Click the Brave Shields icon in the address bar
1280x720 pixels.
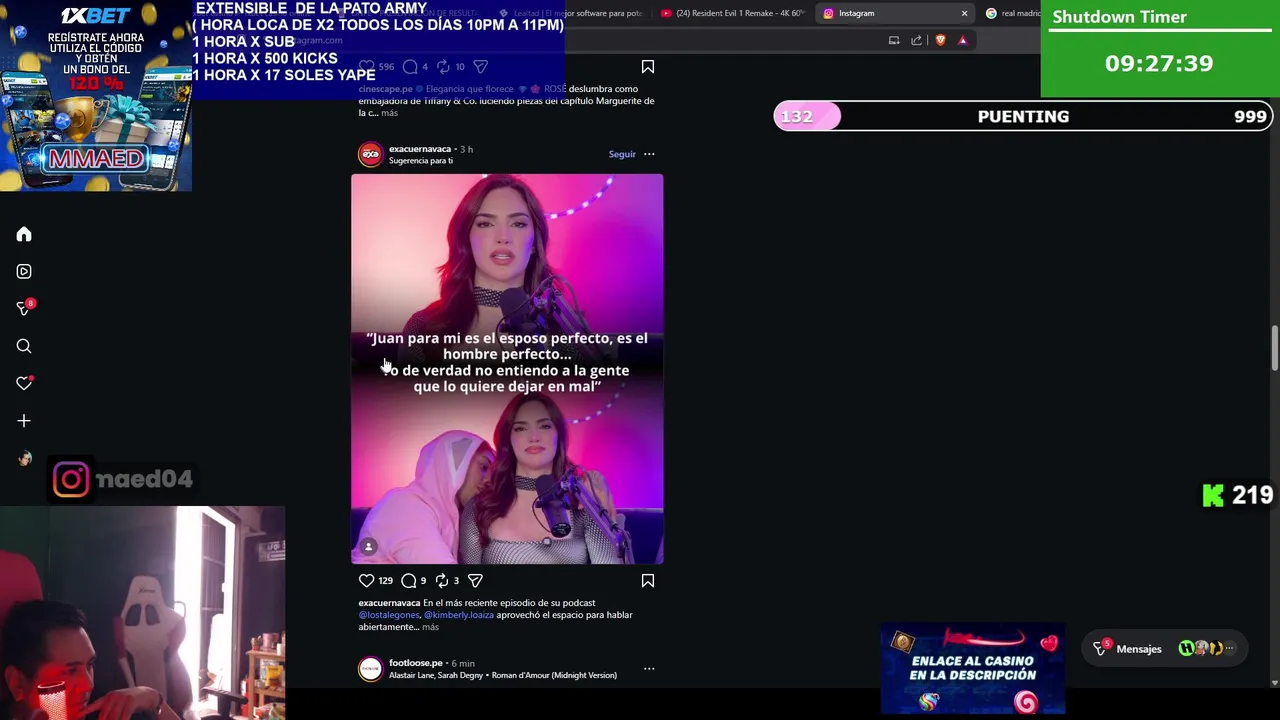tap(940, 40)
